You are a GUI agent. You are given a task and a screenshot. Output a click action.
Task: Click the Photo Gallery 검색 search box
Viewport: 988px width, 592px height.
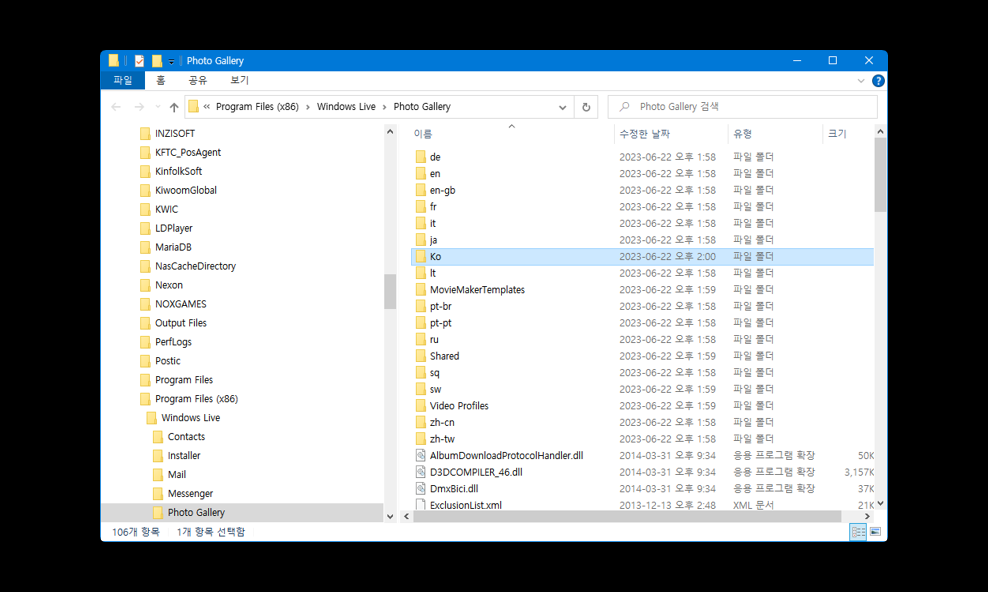click(x=743, y=106)
